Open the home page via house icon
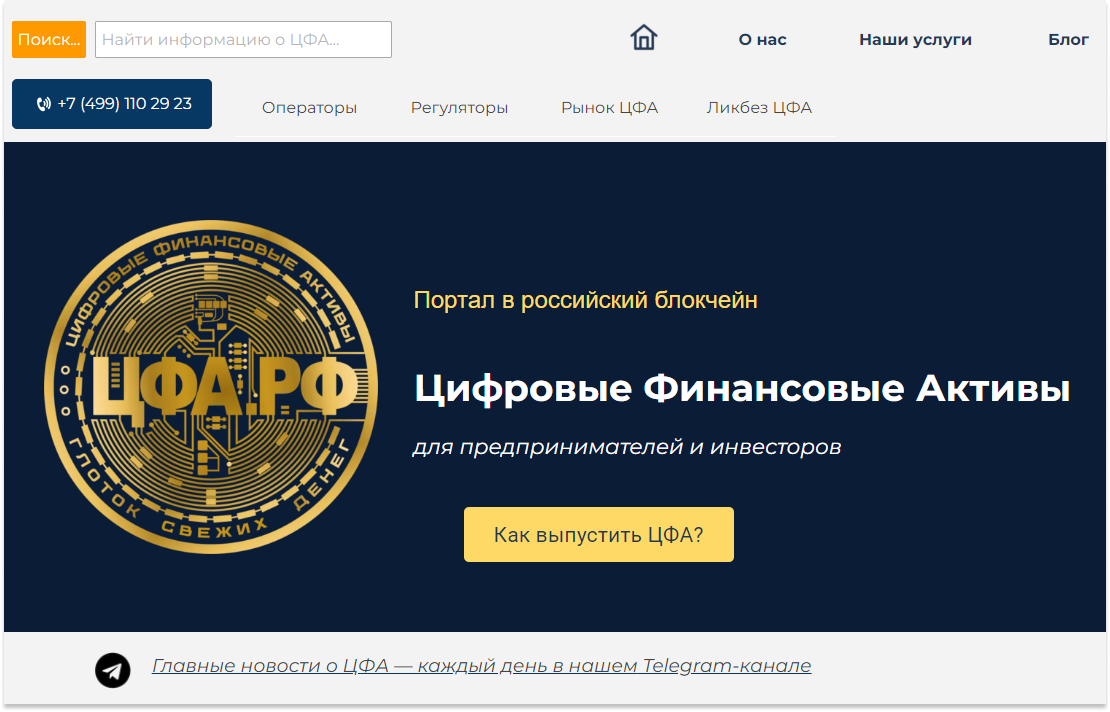This screenshot has height=712, width=1110. pyautogui.click(x=643, y=38)
